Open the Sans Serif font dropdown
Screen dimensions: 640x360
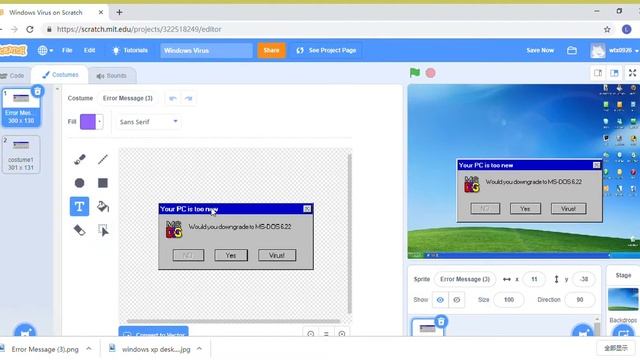pos(149,122)
